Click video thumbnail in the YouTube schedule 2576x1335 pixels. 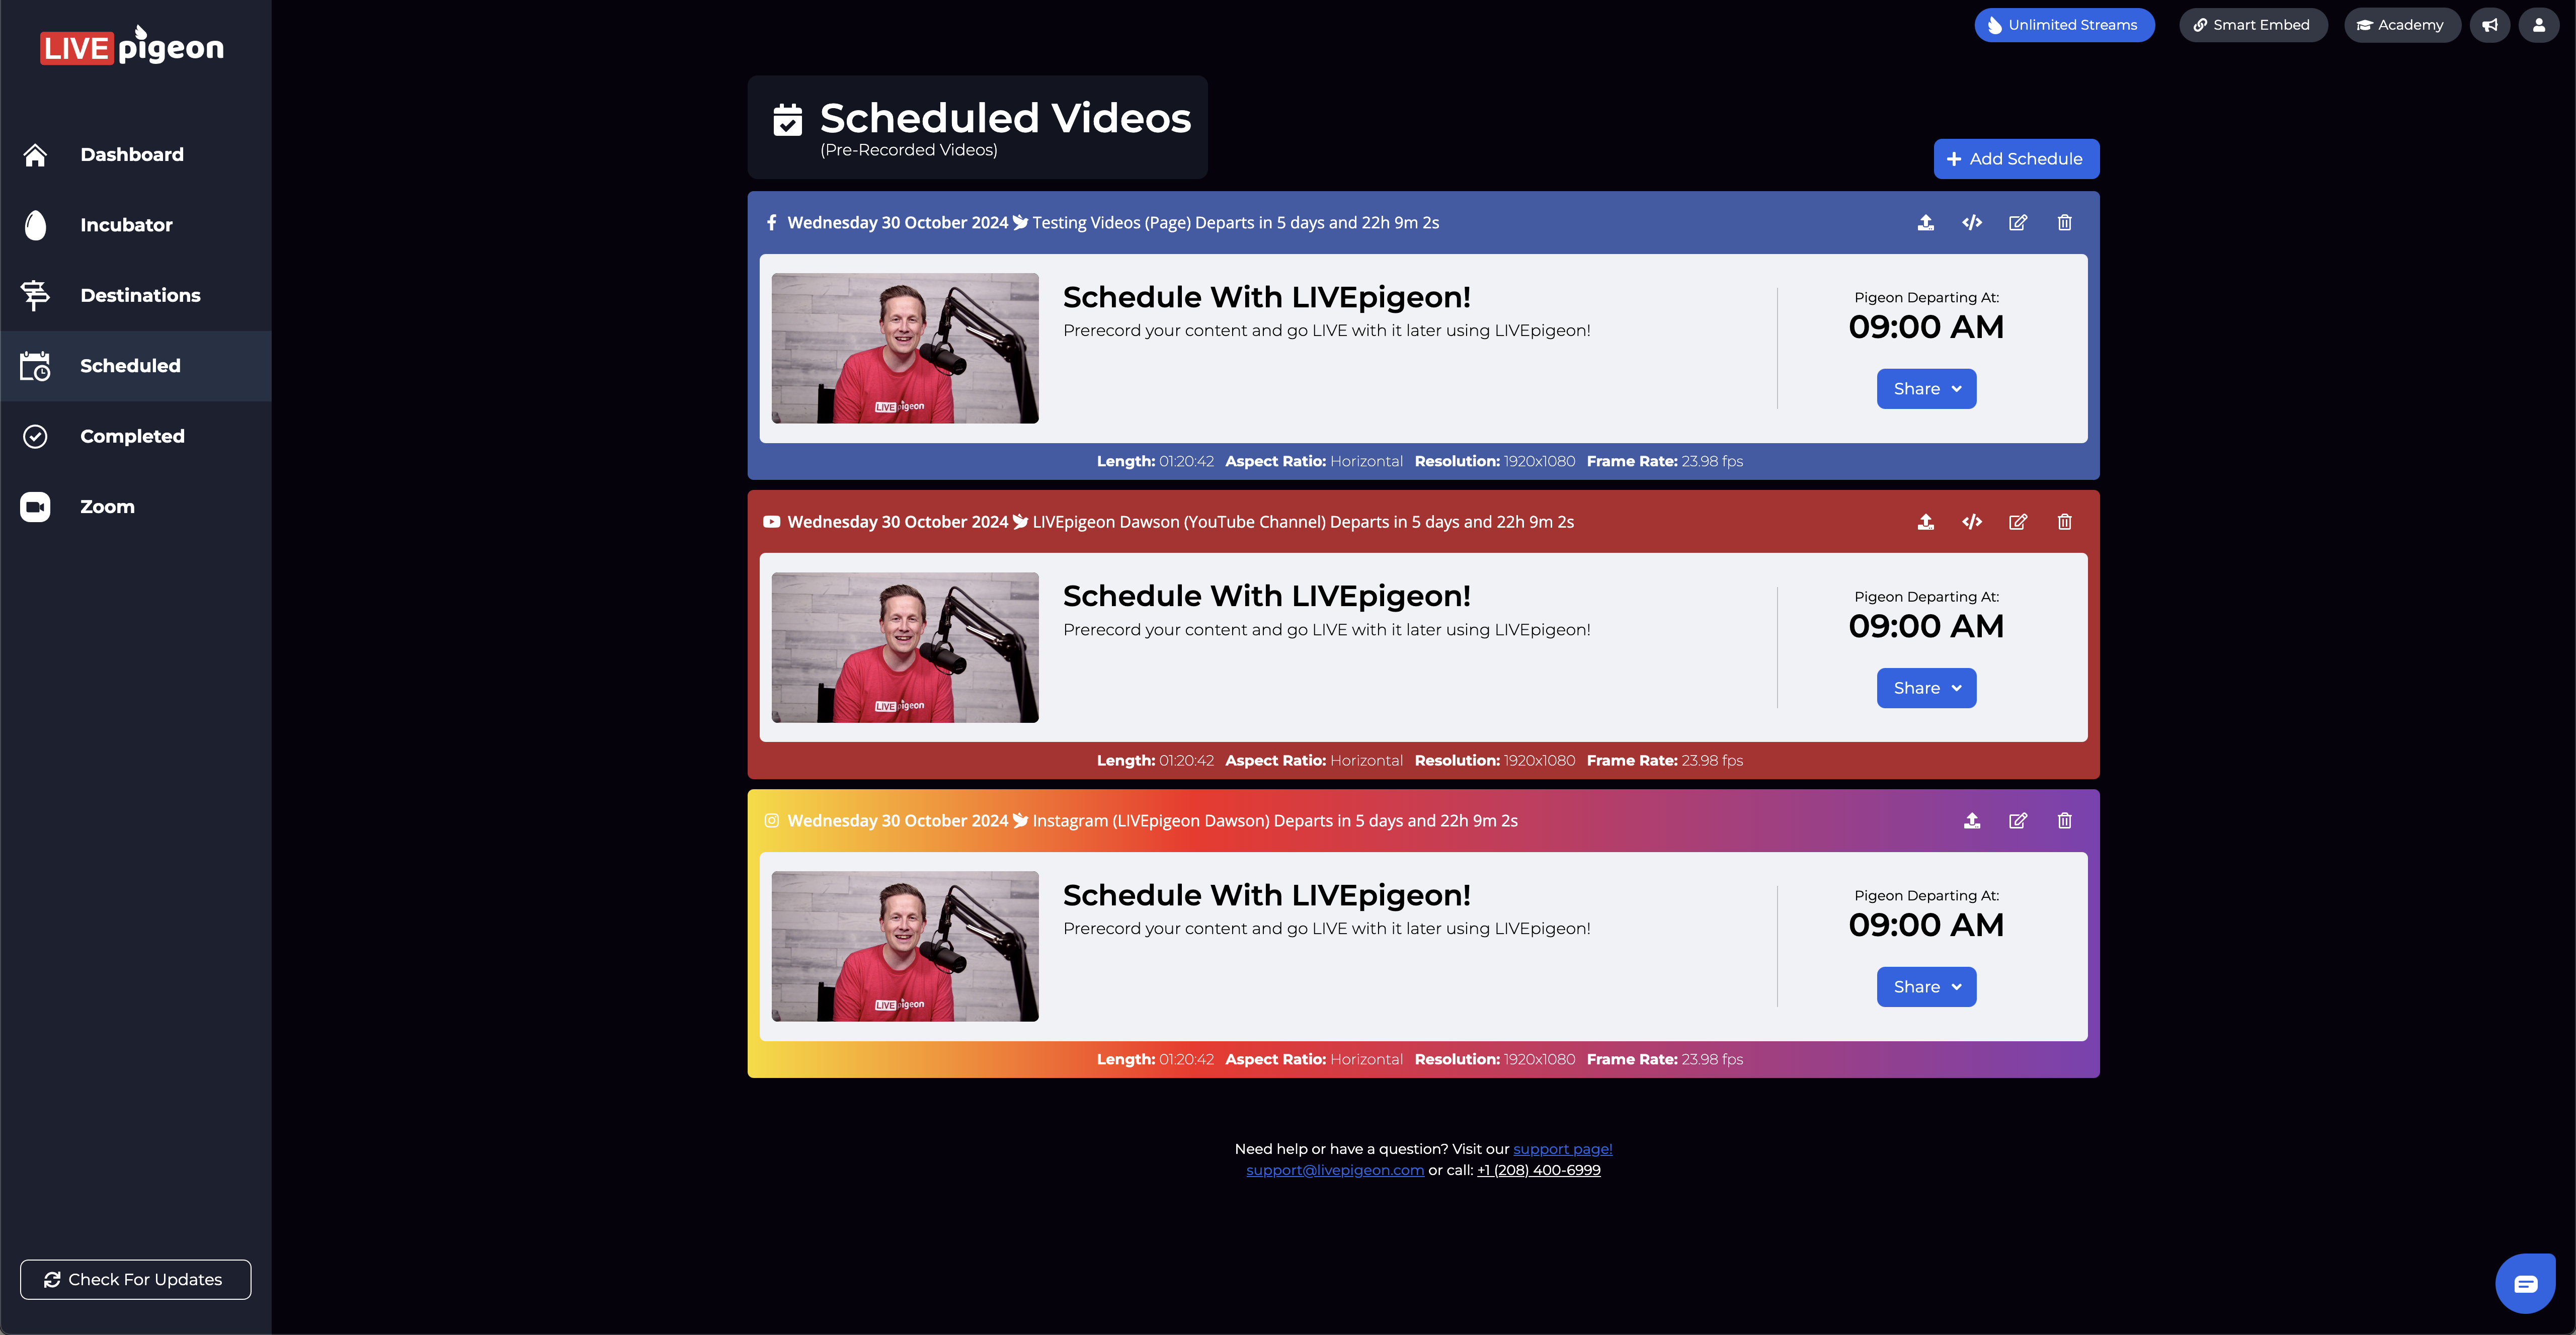[904, 647]
